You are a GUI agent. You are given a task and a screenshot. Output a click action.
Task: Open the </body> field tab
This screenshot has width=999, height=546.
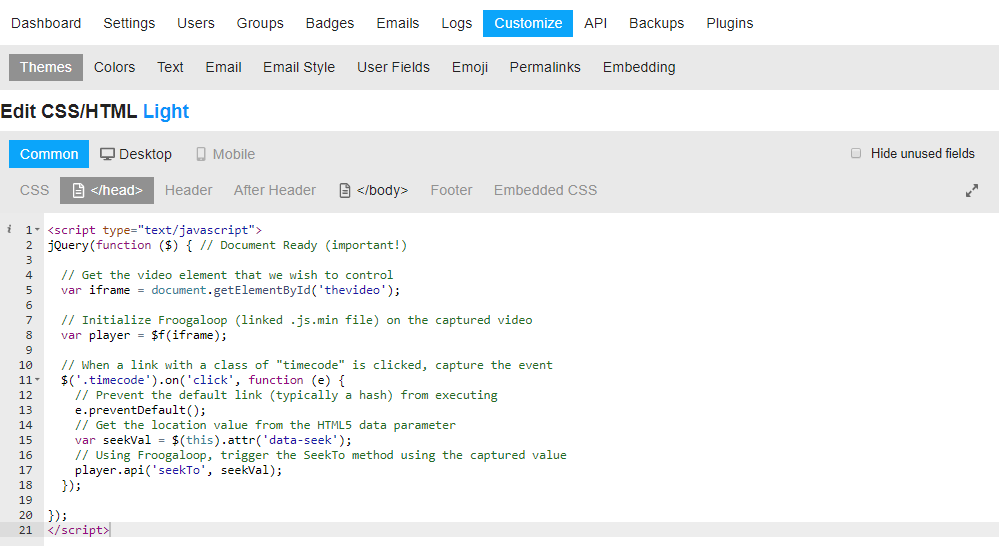coord(373,190)
